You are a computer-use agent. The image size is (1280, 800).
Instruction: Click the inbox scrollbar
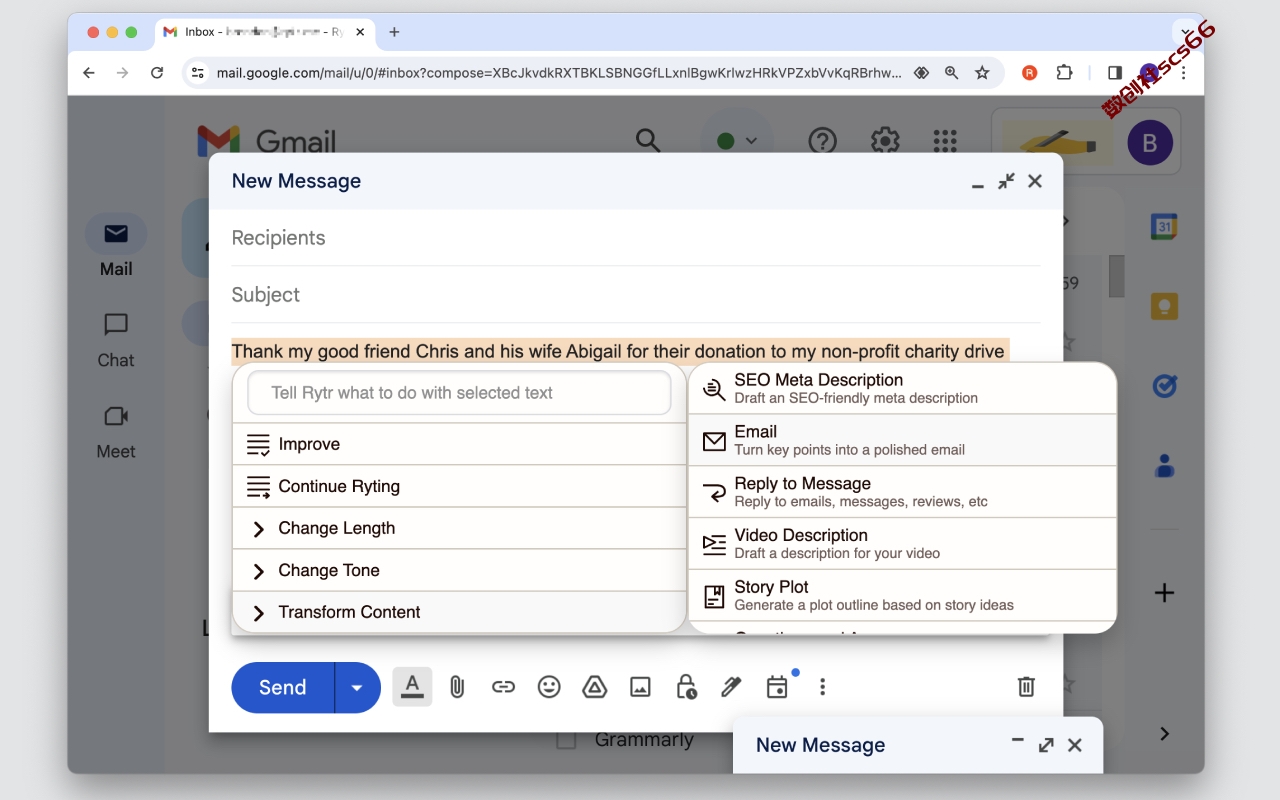click(1117, 276)
